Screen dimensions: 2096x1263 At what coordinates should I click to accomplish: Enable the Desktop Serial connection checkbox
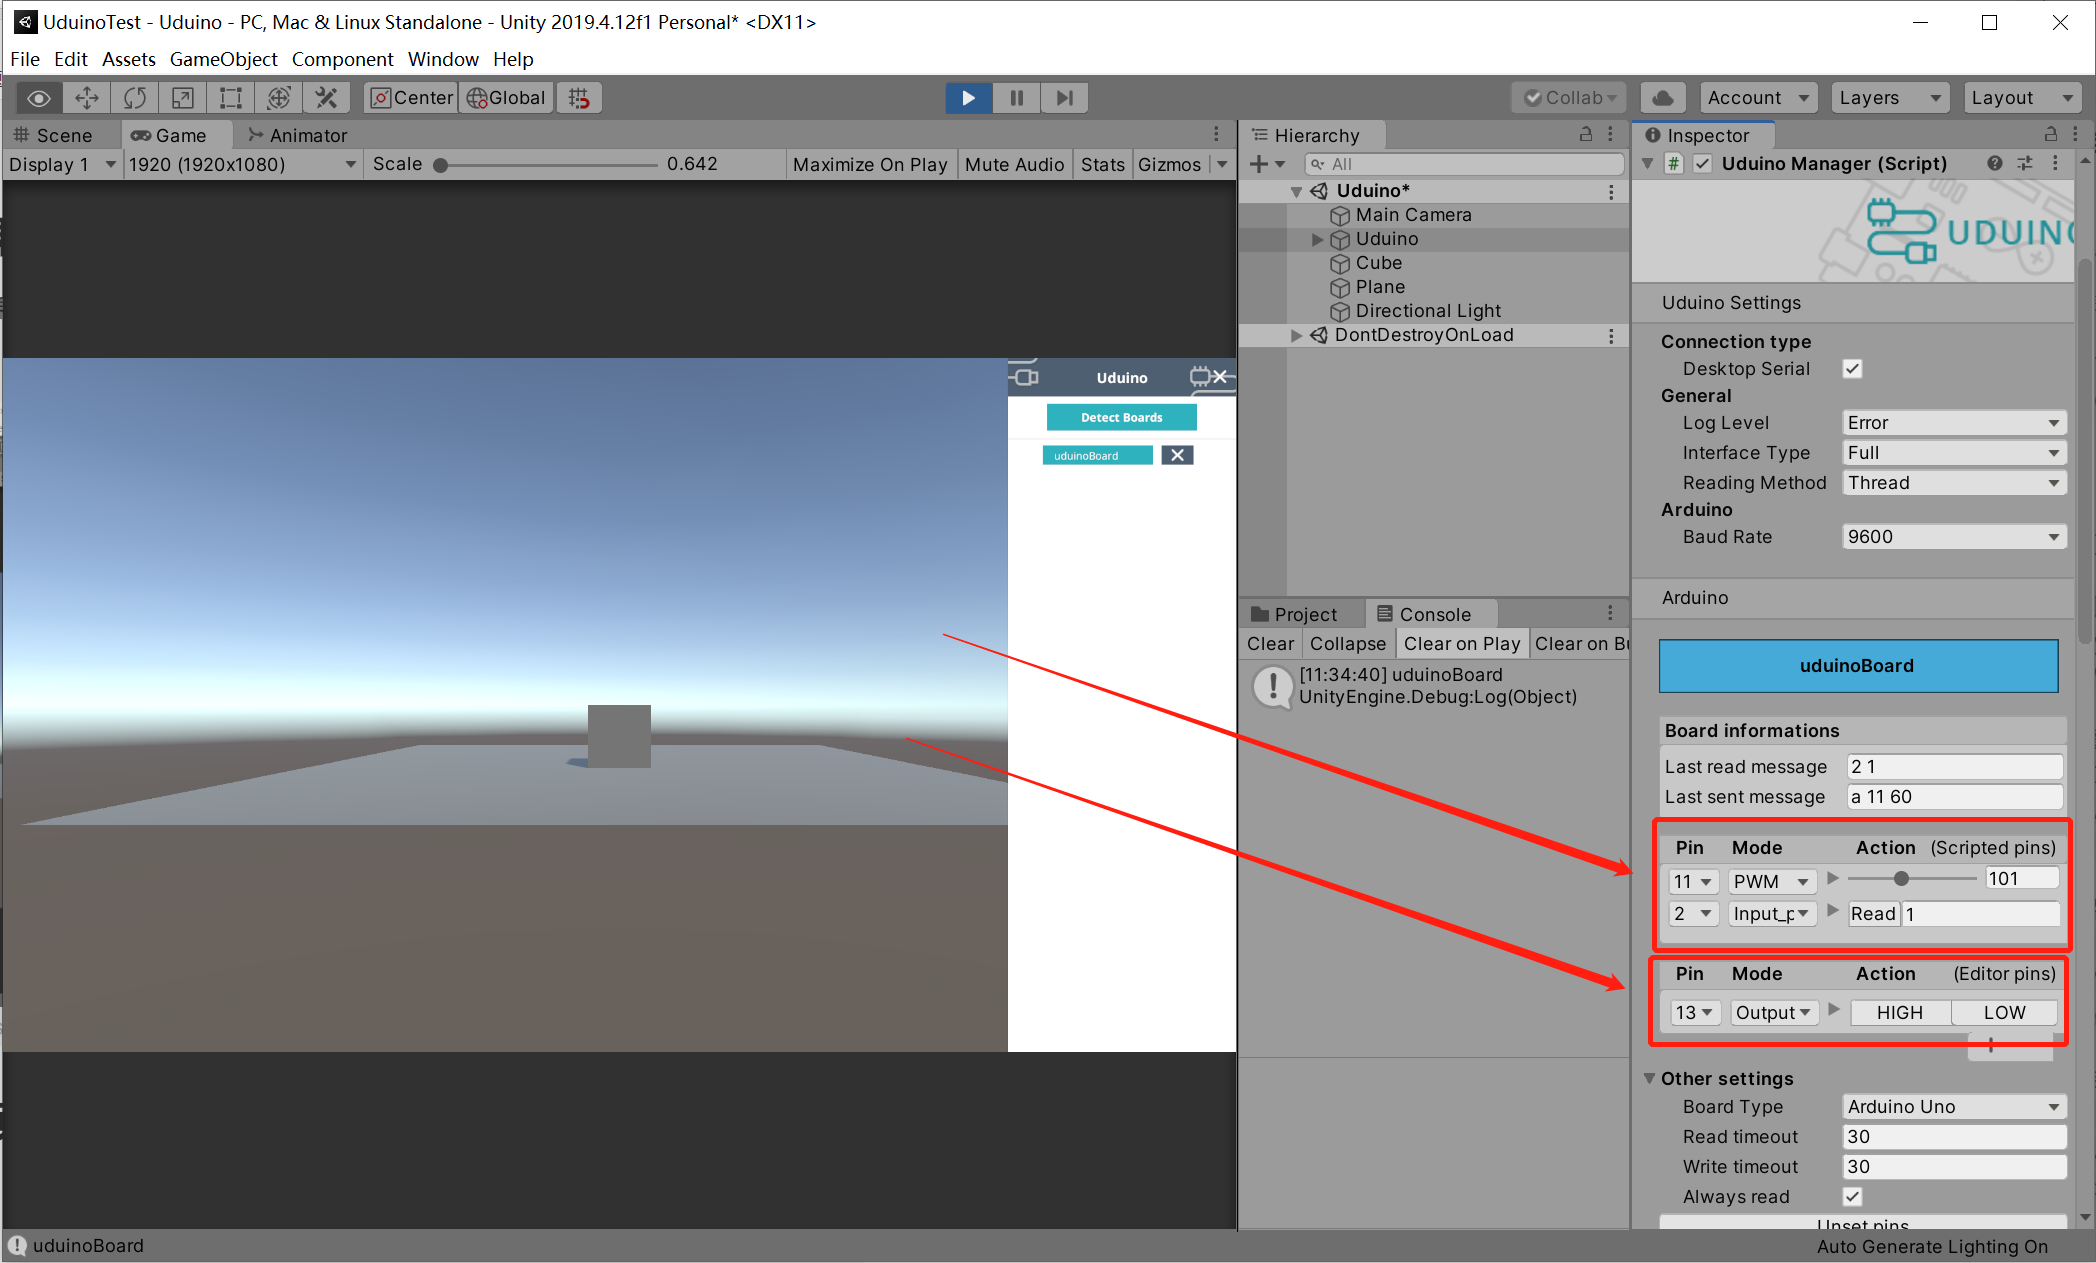tap(1852, 368)
